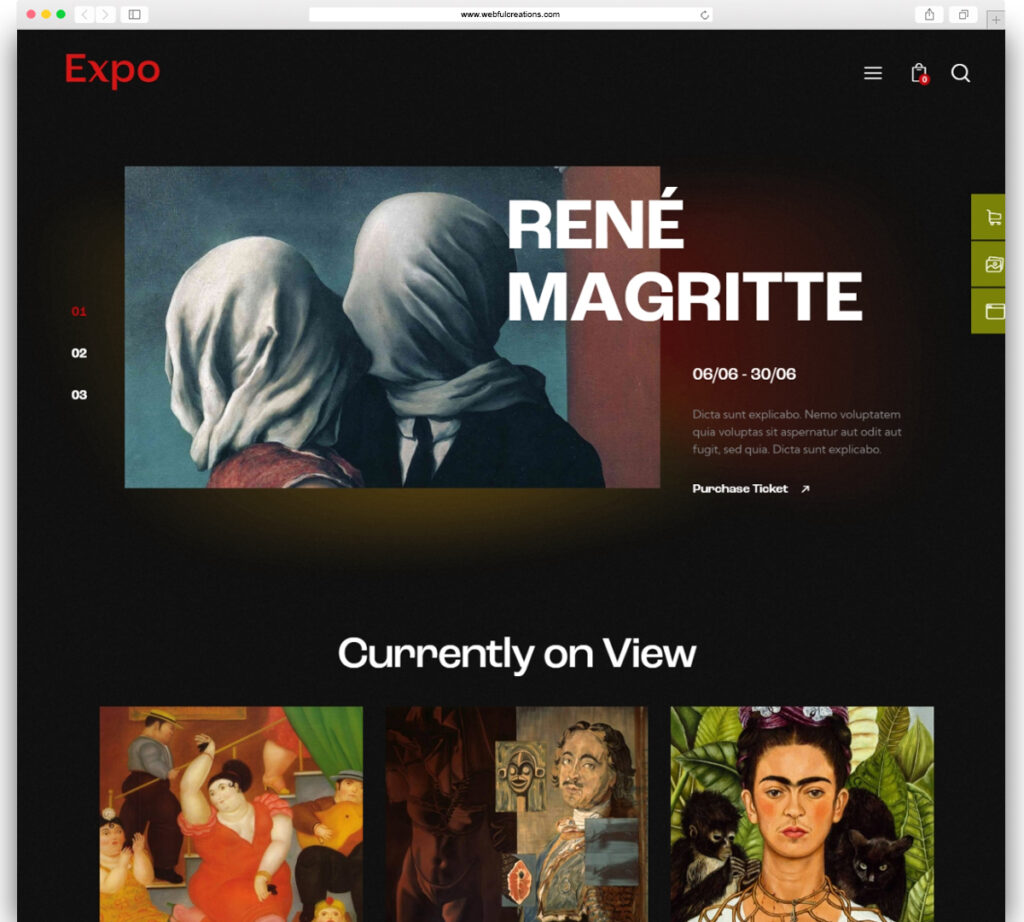Click the Expo logo

point(112,70)
